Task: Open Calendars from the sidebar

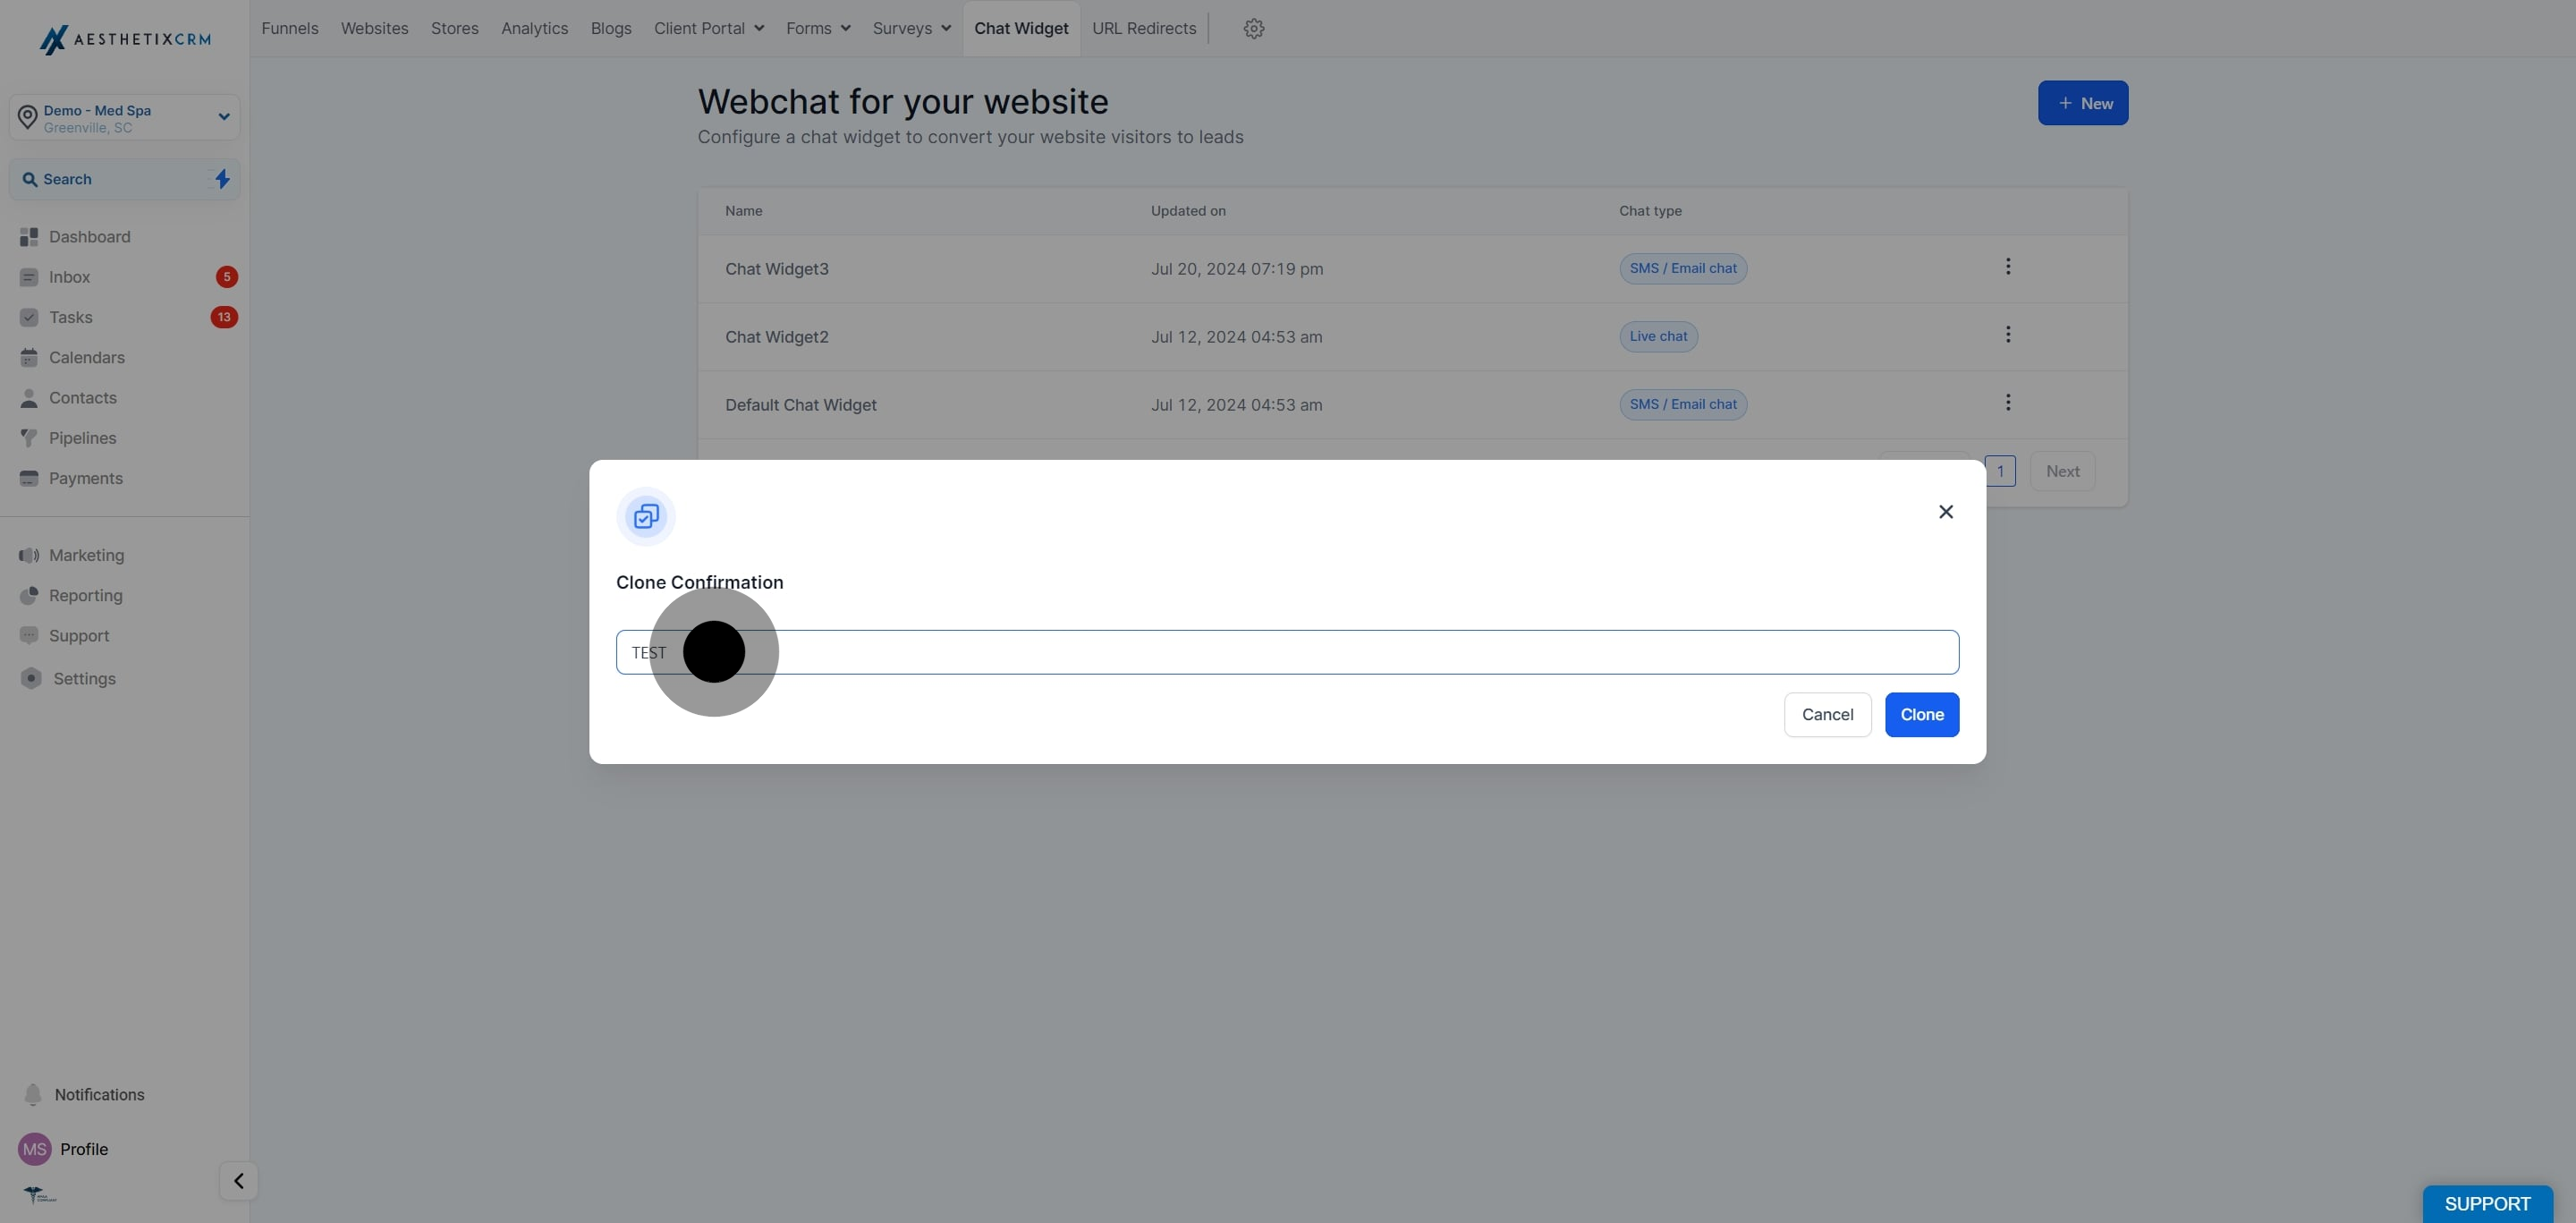Action: coord(86,357)
